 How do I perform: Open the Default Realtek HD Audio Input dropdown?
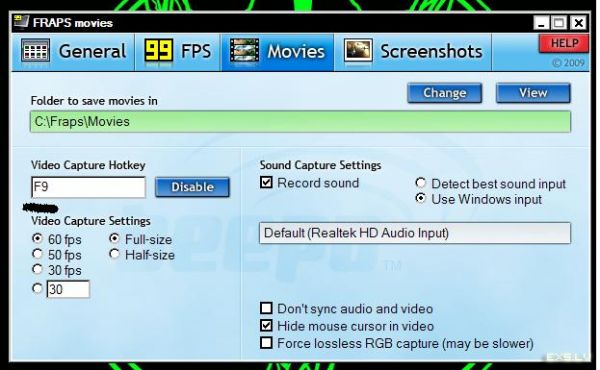coord(415,233)
